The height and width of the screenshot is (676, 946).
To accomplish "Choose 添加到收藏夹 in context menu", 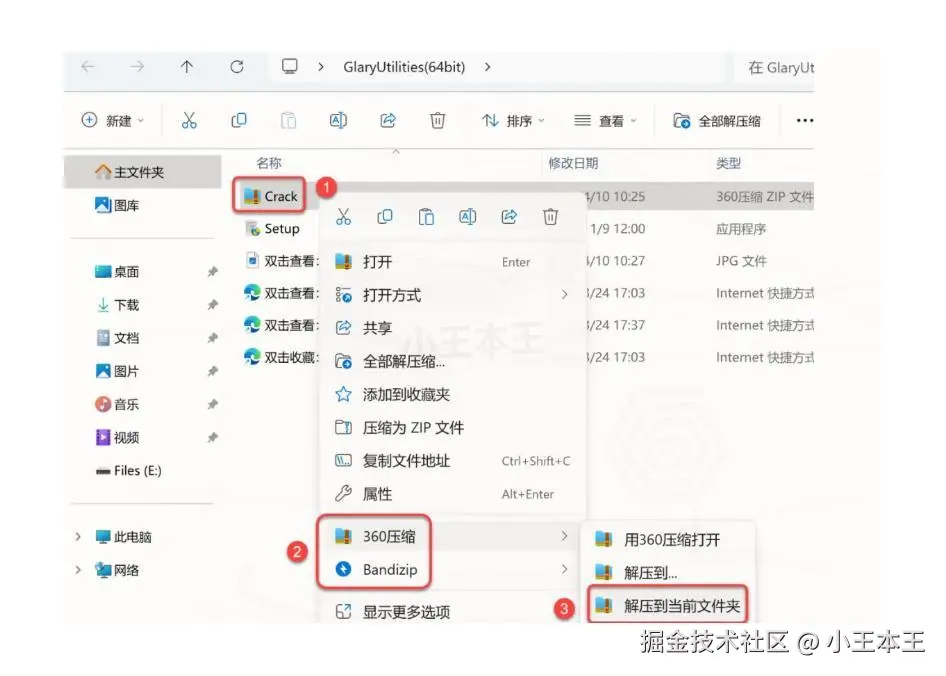I will [x=452, y=395].
